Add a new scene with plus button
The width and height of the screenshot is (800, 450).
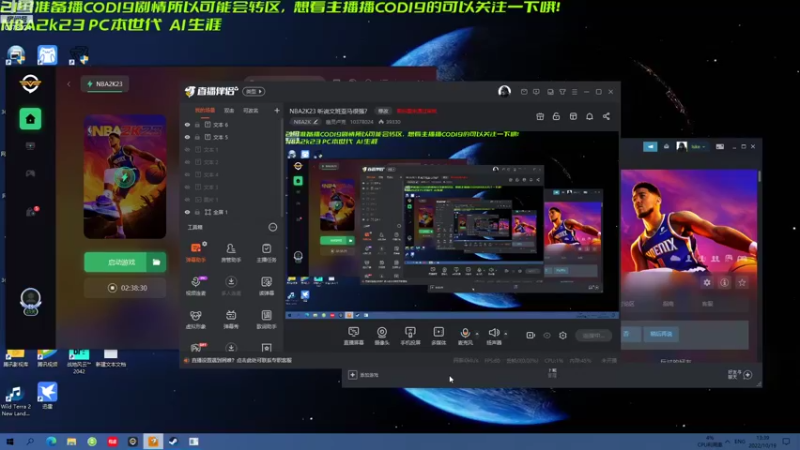tap(277, 110)
